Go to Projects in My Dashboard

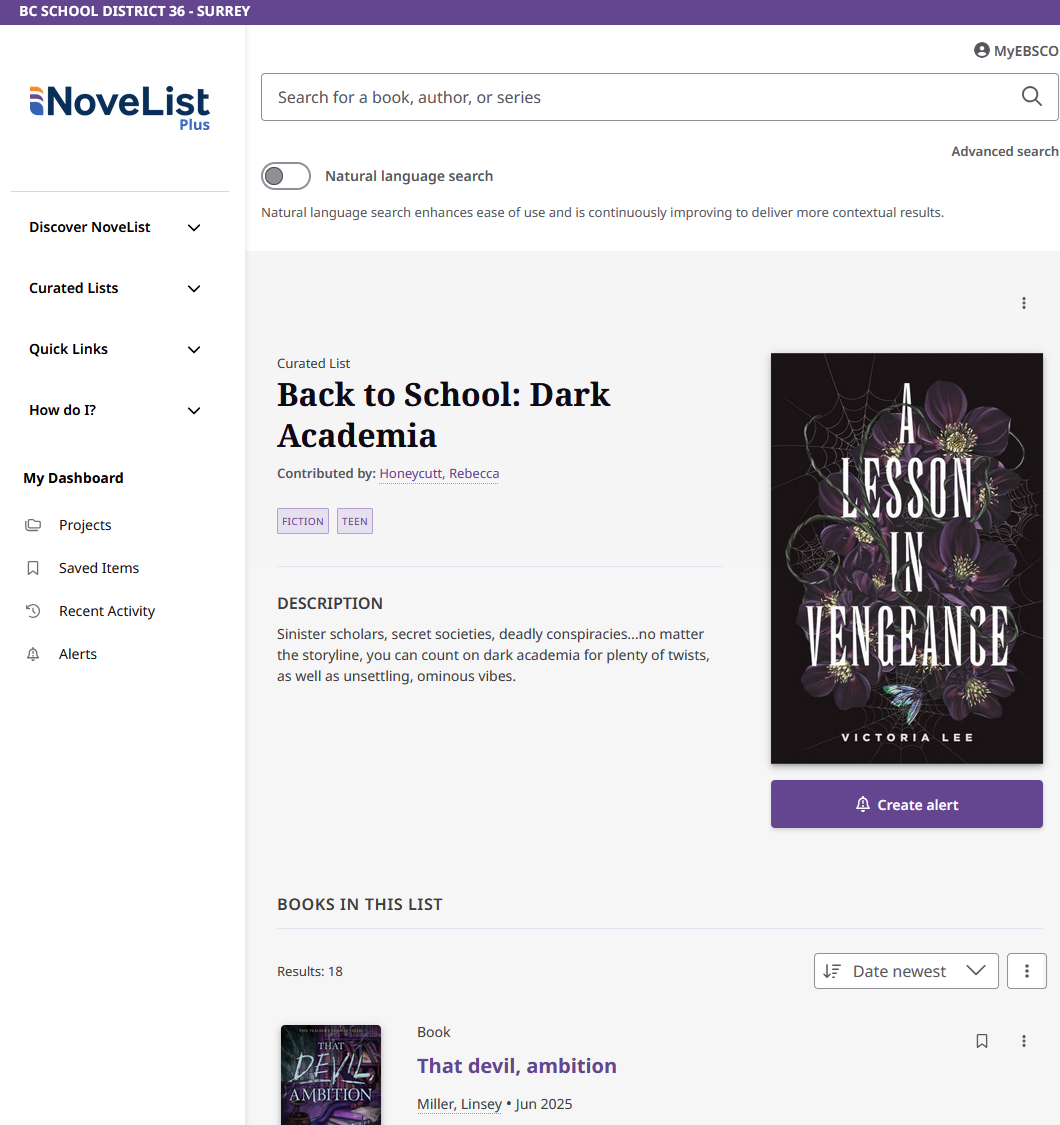85,525
